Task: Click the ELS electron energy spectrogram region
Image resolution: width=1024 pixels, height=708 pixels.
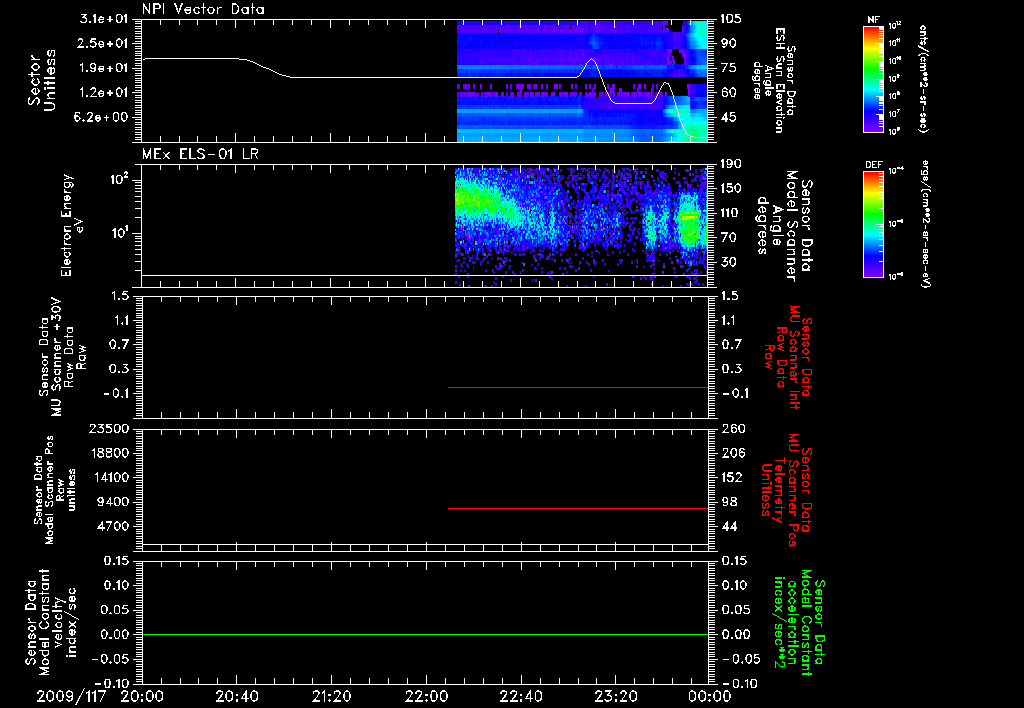Action: tap(581, 227)
